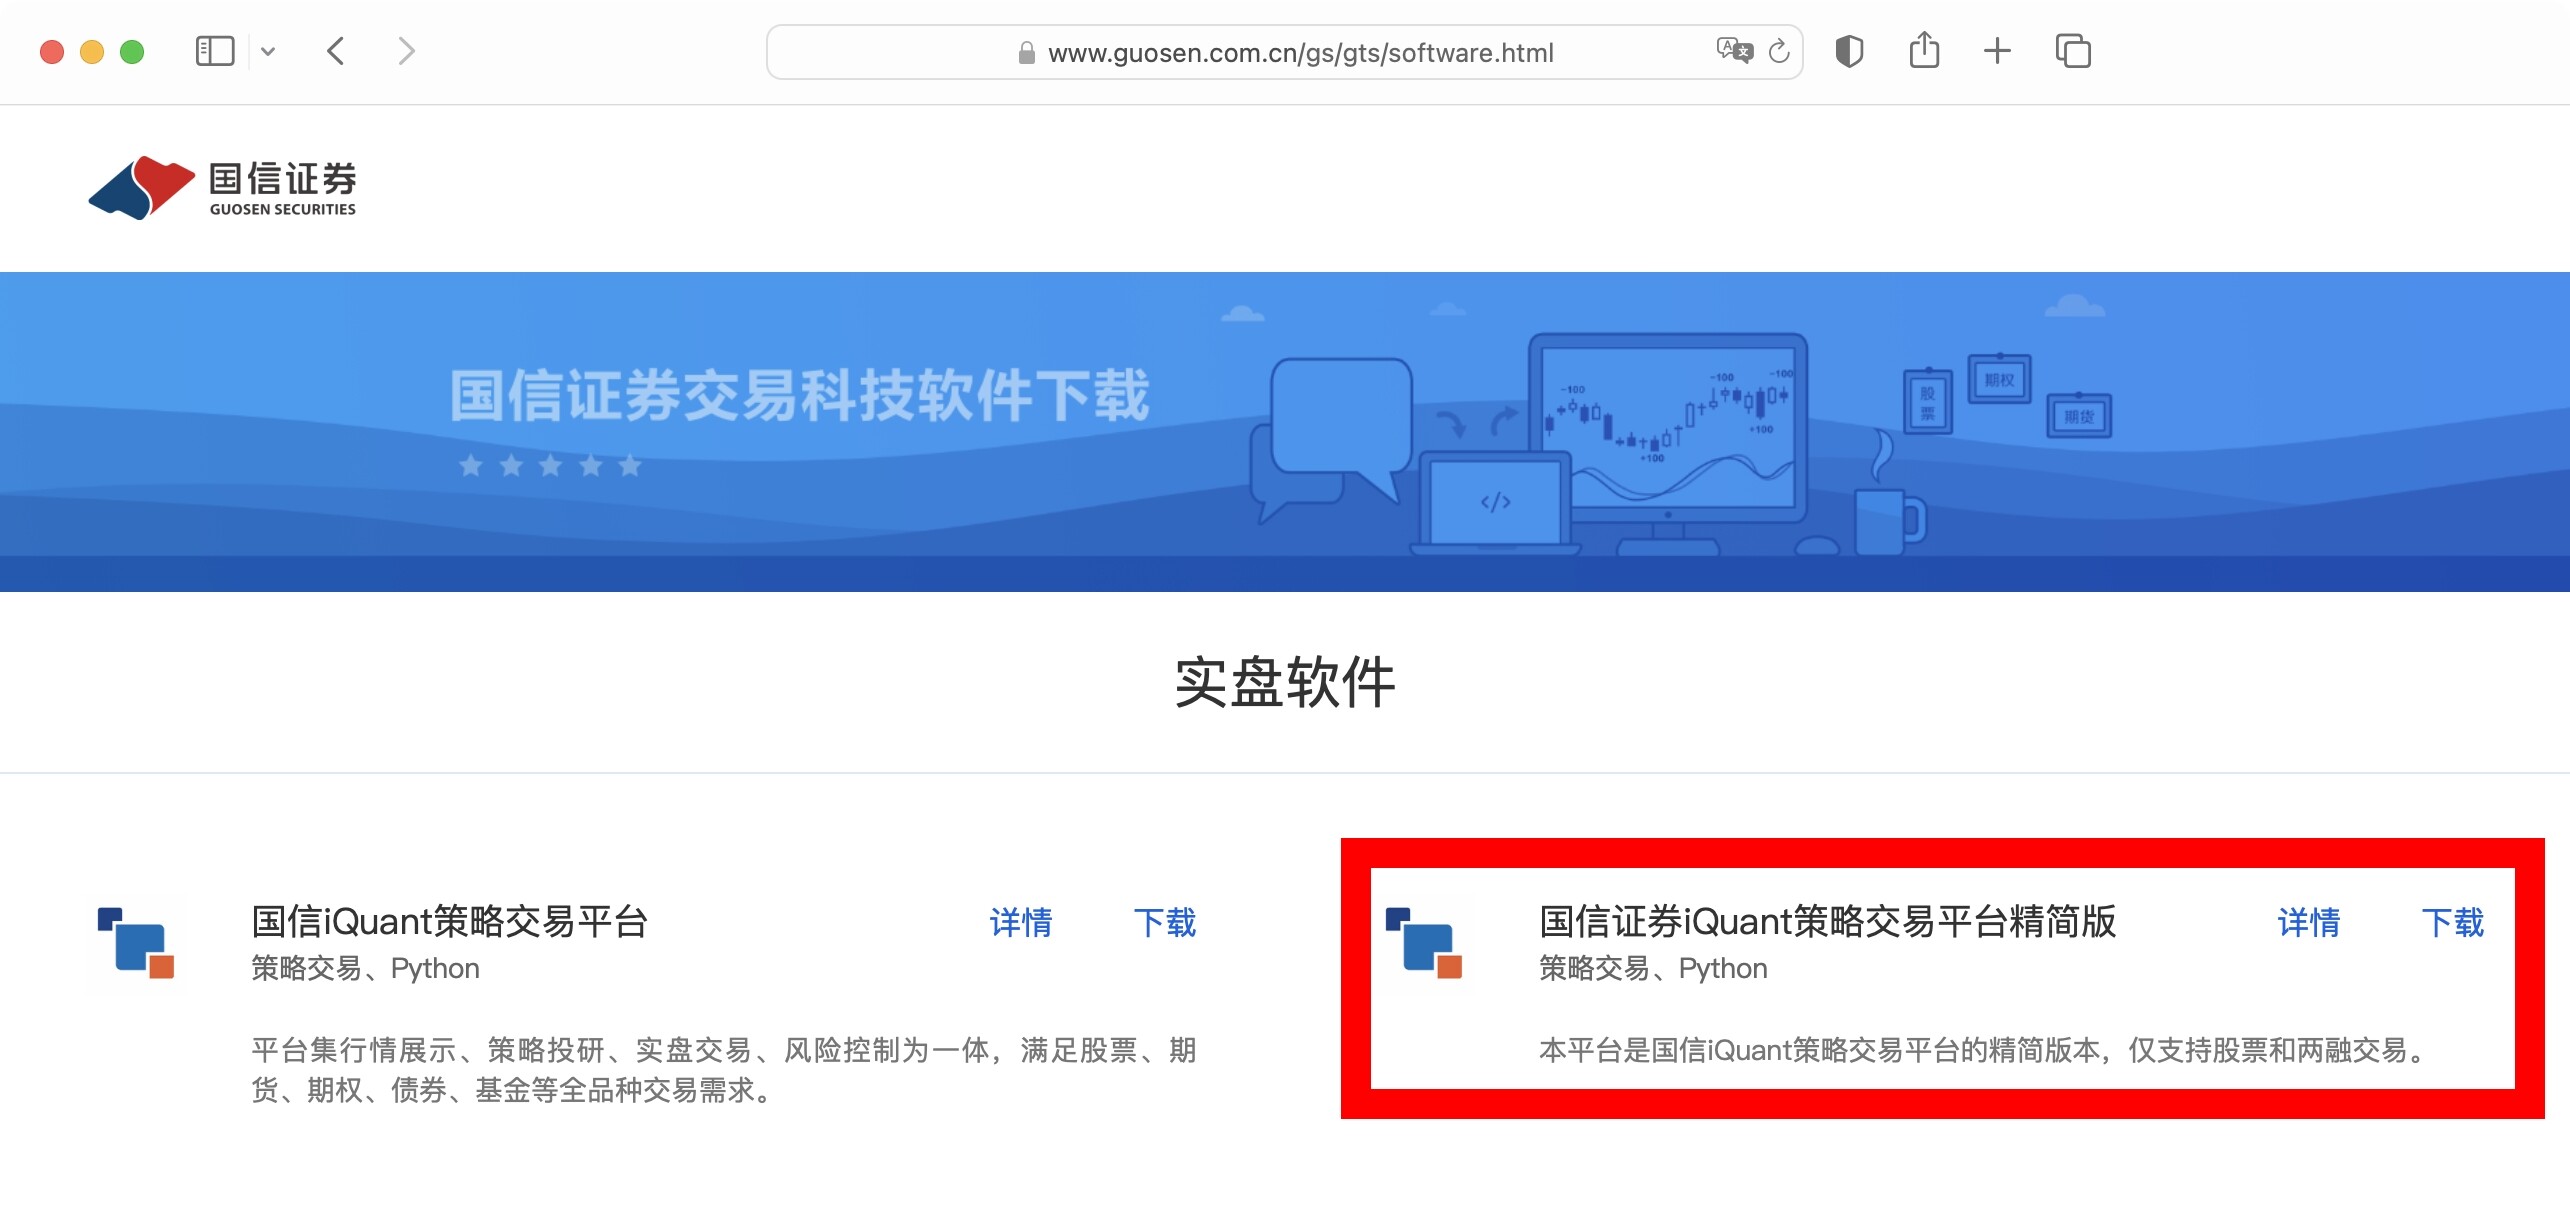Viewport: 2570px width, 1214px height.
Task: Expand the sidebar options chevron
Action: tap(267, 50)
